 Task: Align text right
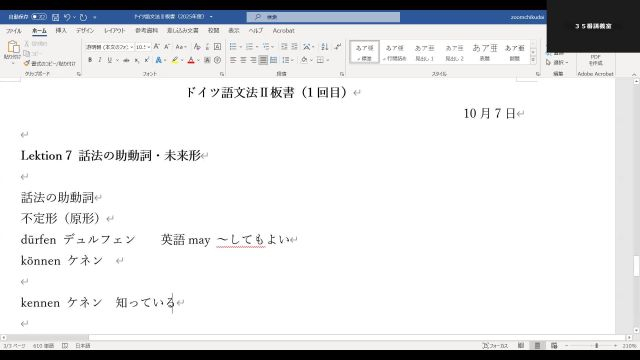tap(253, 60)
